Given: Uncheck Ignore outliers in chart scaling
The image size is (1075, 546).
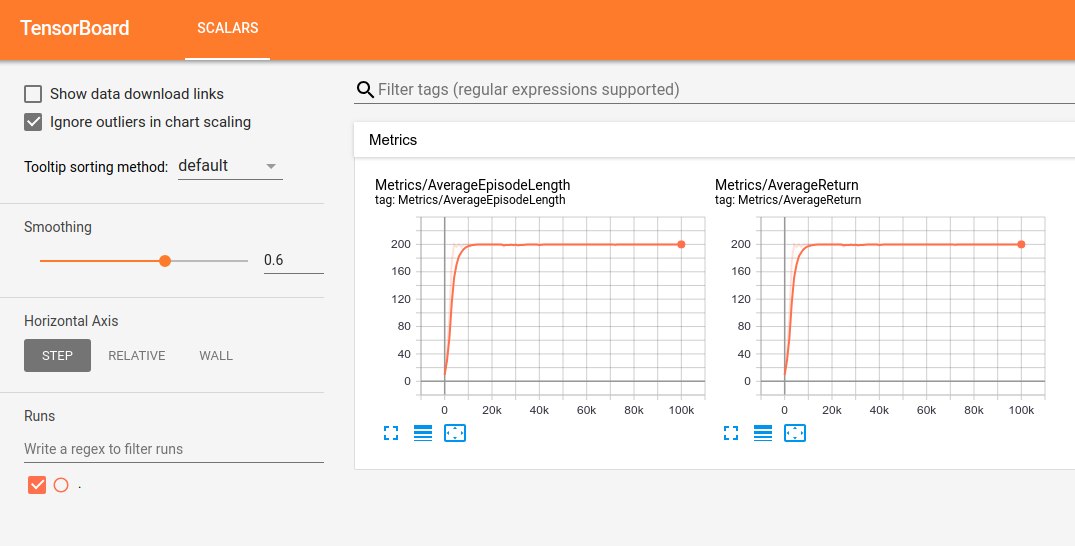Looking at the screenshot, I should [33, 122].
